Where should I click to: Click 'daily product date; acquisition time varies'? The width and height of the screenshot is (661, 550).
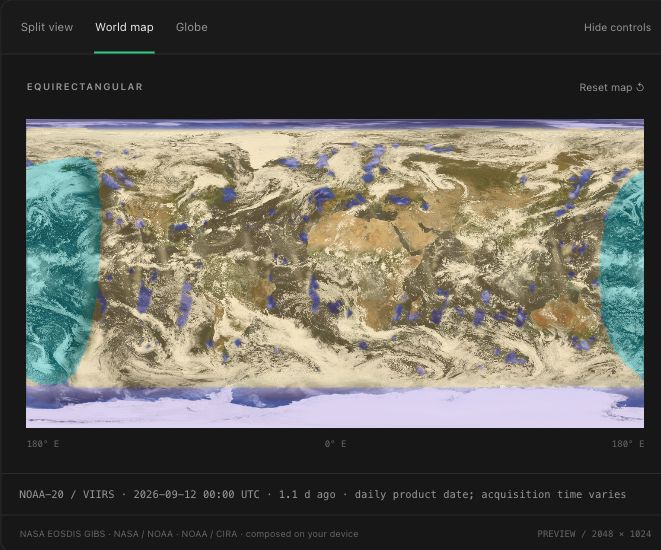click(x=490, y=494)
